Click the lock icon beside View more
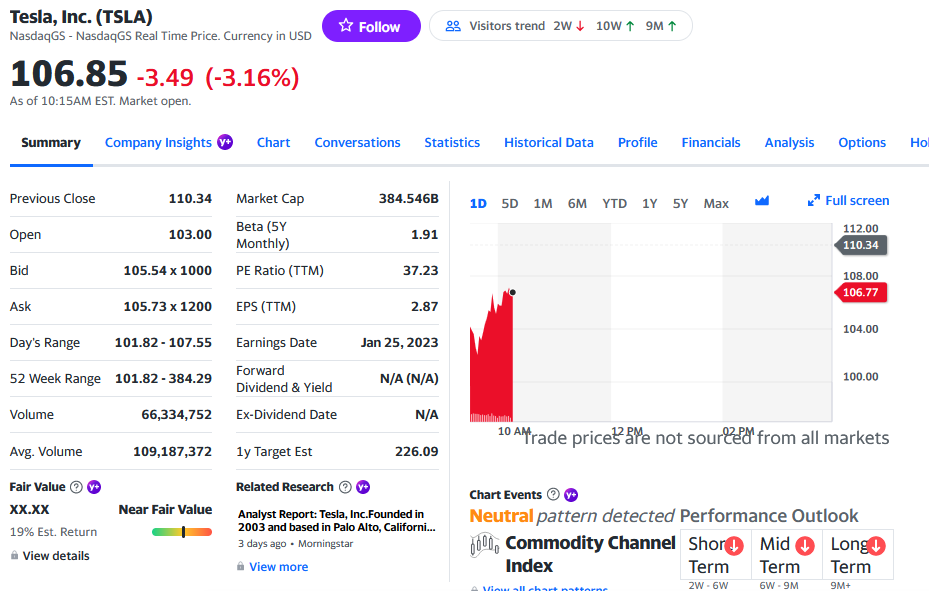Viewport: 929px width, 591px height. [241, 567]
